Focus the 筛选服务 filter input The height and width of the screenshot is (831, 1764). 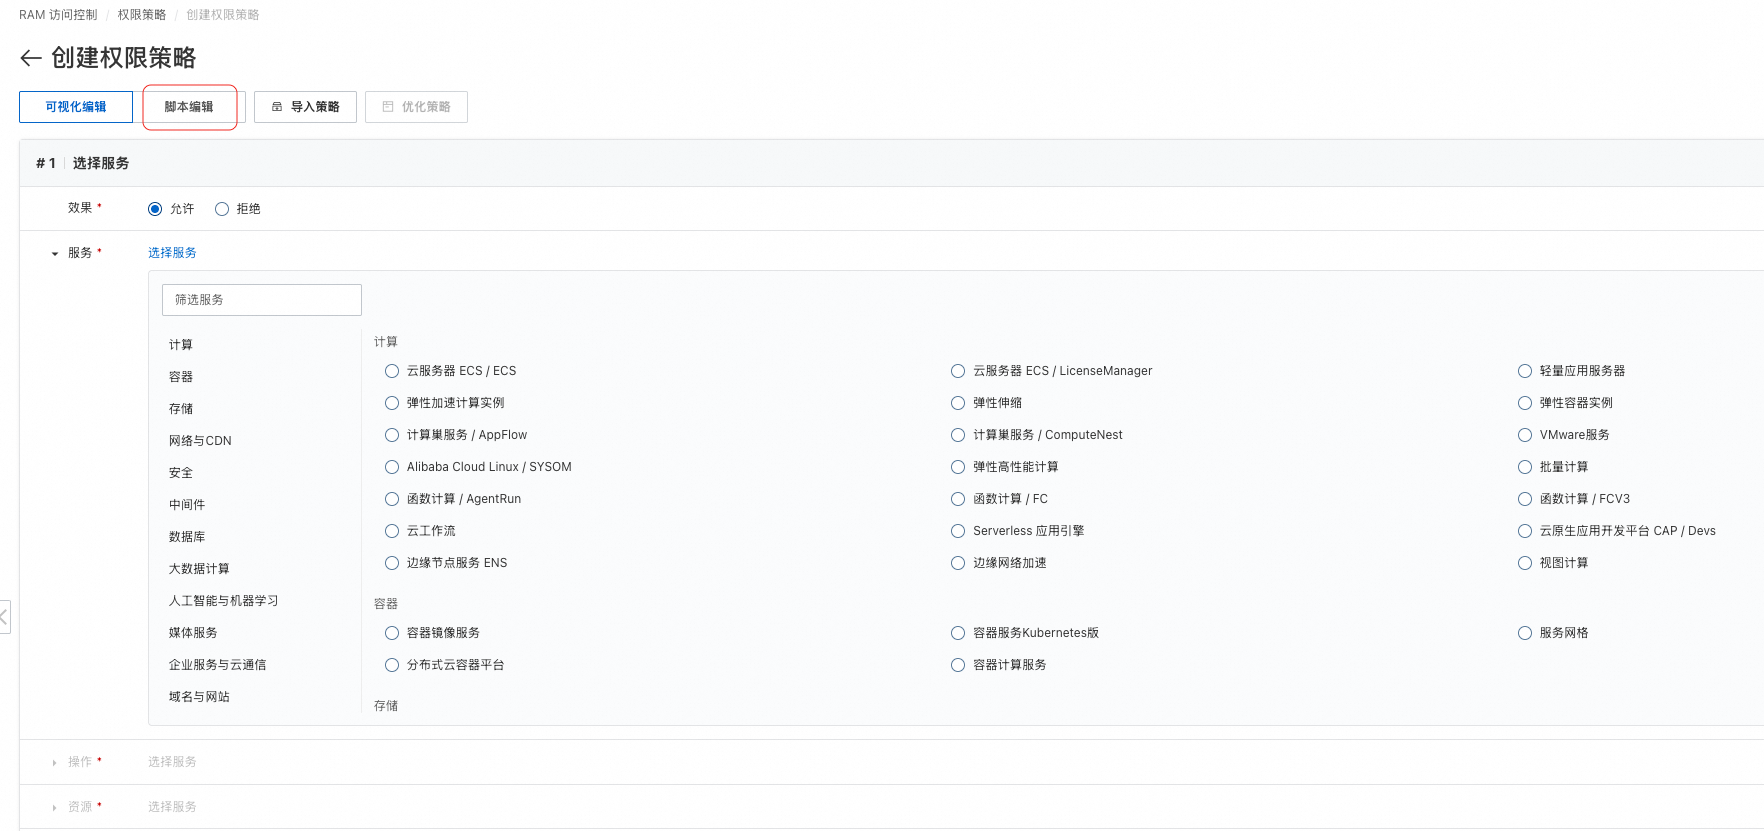(x=262, y=300)
